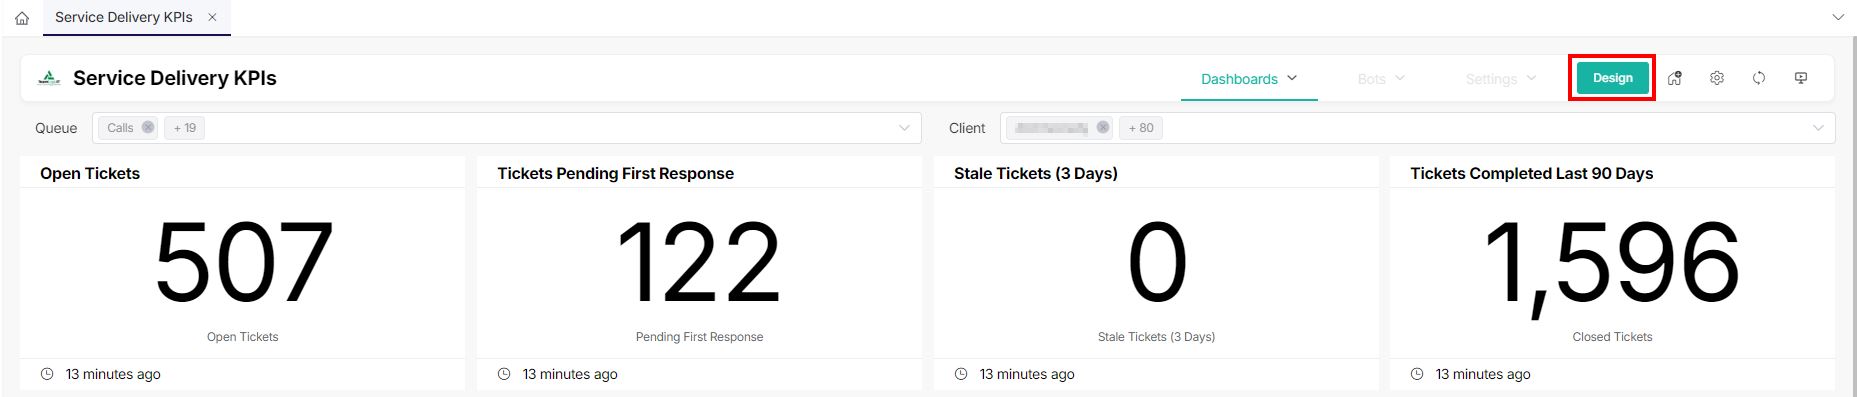Viewport: 1857px width, 397px height.
Task: Expand the Queue filter dropdown arrow
Action: 904,128
